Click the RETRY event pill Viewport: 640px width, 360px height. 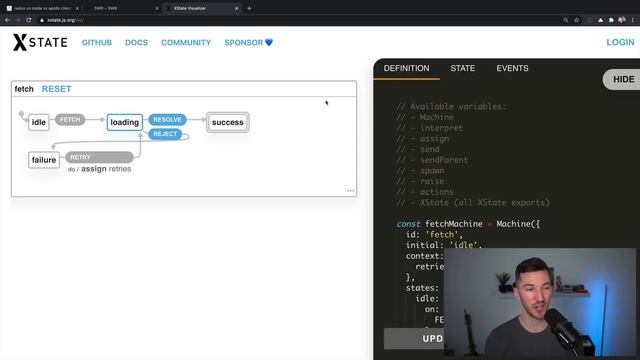[x=99, y=157]
